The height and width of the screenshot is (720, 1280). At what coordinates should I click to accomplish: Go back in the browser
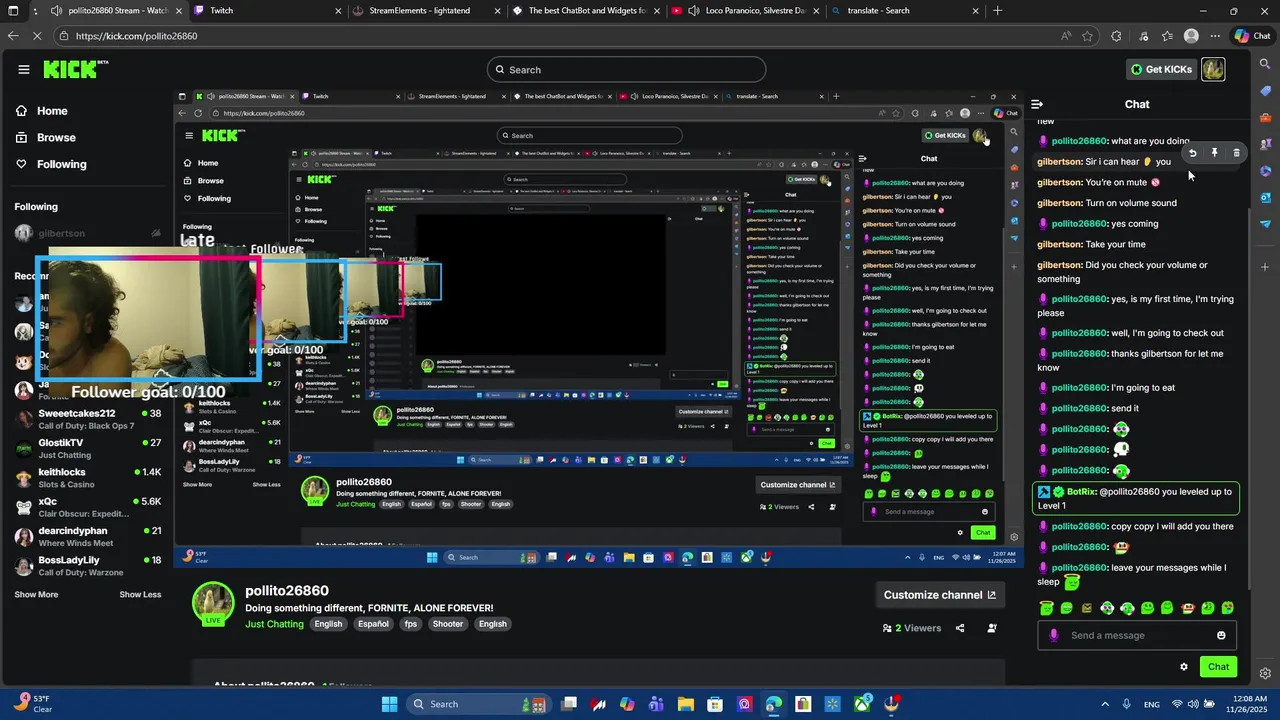point(13,36)
